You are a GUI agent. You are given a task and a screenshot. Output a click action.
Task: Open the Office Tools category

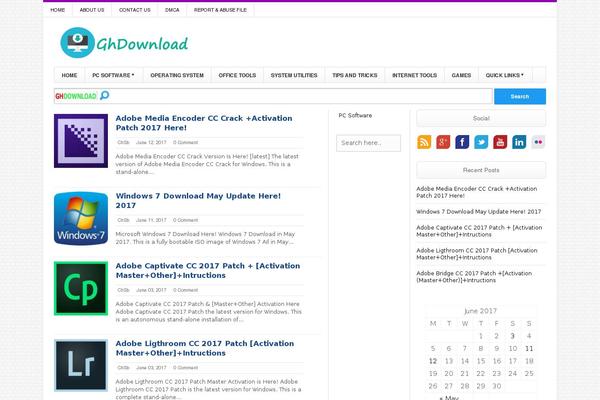click(x=237, y=75)
